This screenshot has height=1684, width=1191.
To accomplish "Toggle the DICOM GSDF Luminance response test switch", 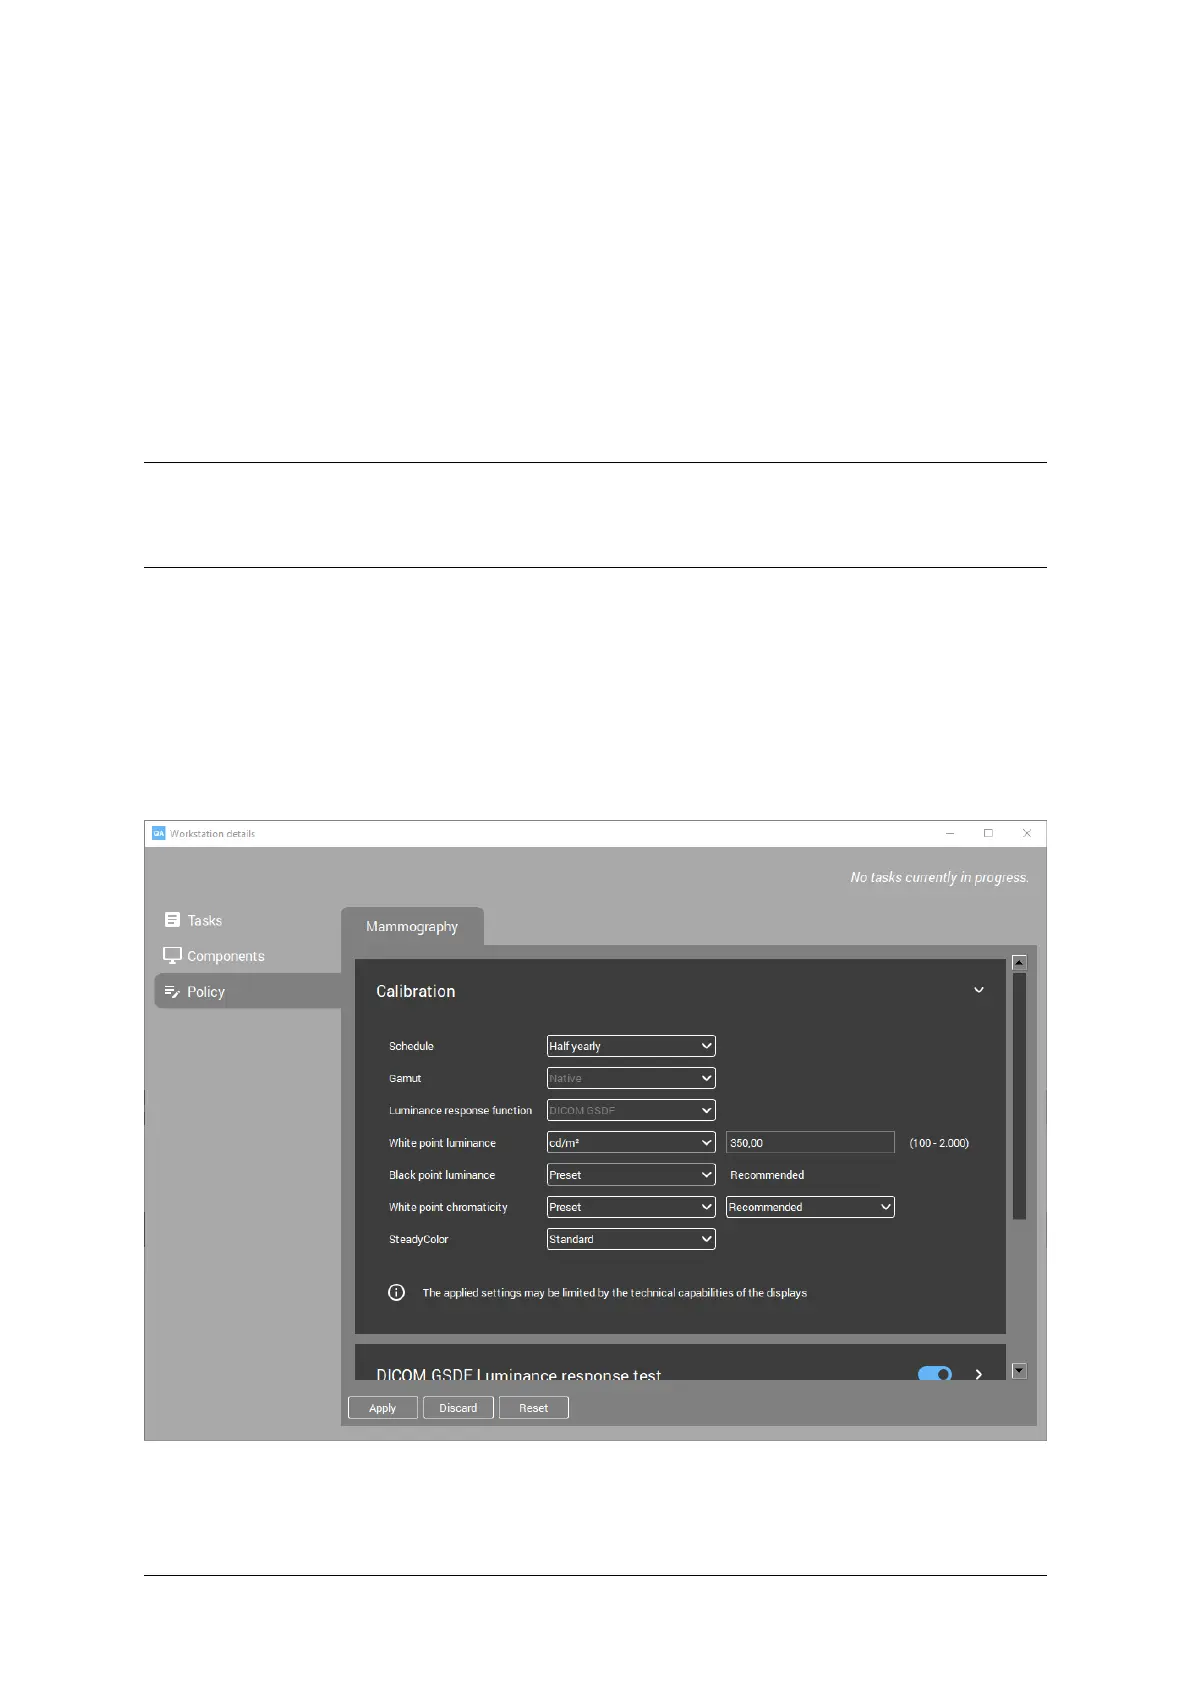I will (x=934, y=1374).
